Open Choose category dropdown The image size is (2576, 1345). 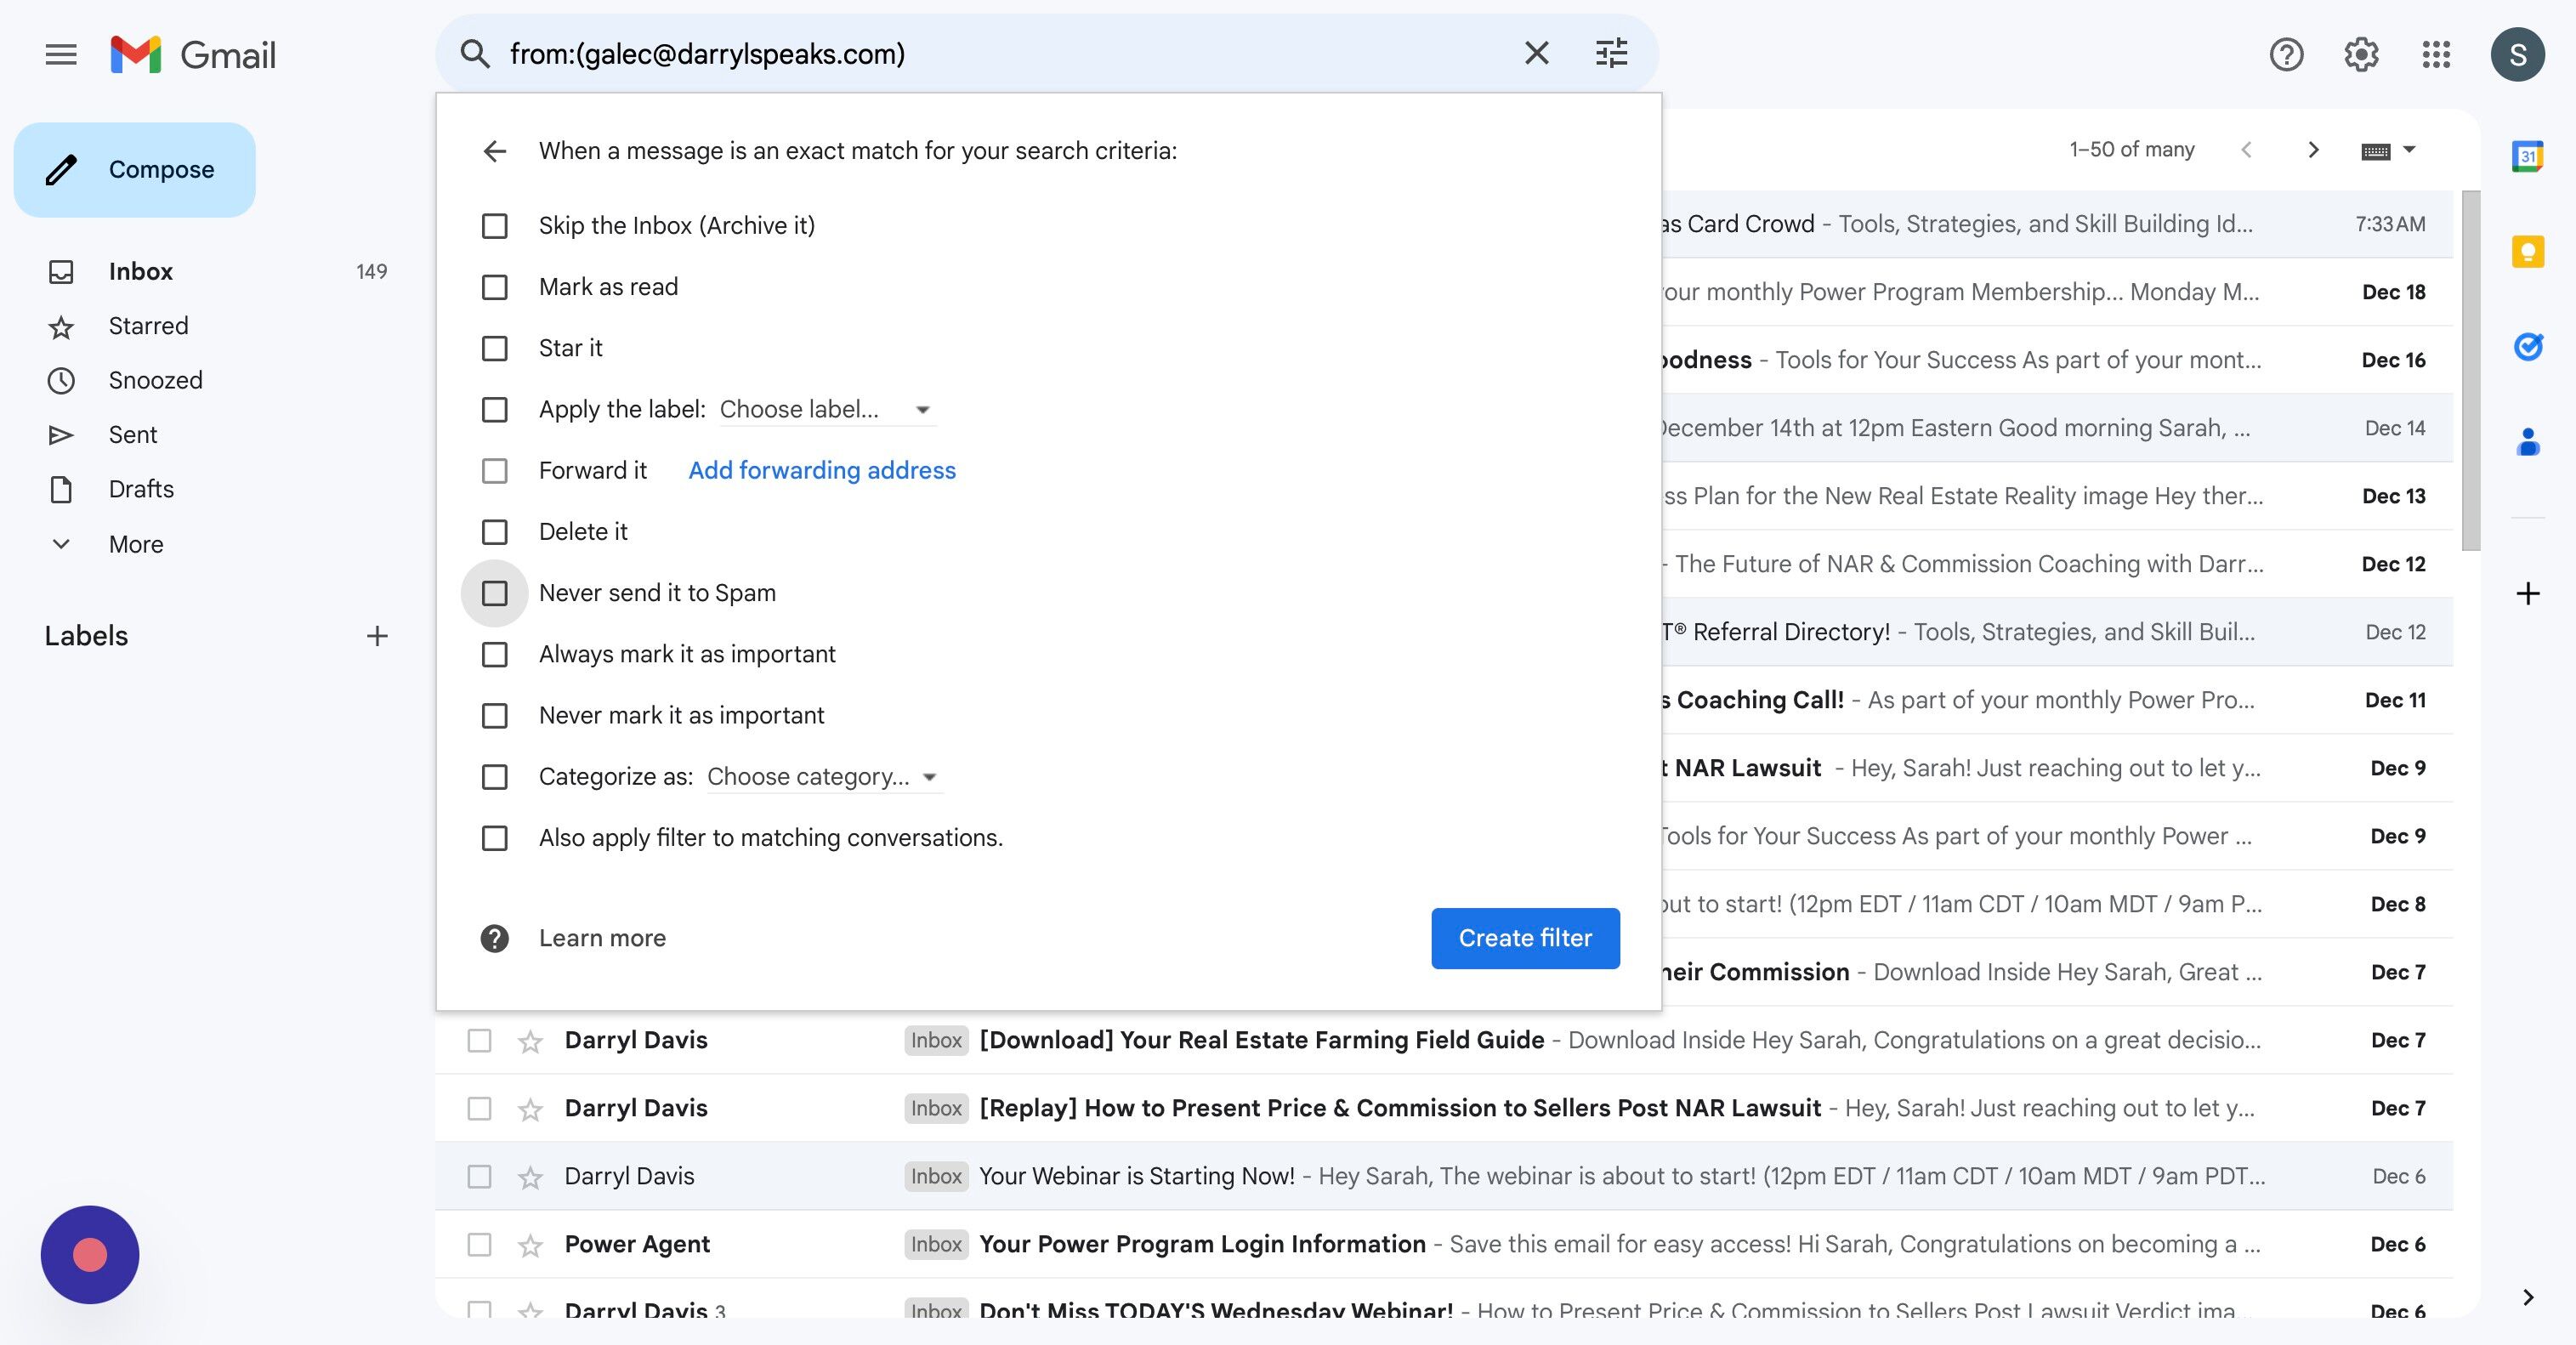(x=823, y=777)
